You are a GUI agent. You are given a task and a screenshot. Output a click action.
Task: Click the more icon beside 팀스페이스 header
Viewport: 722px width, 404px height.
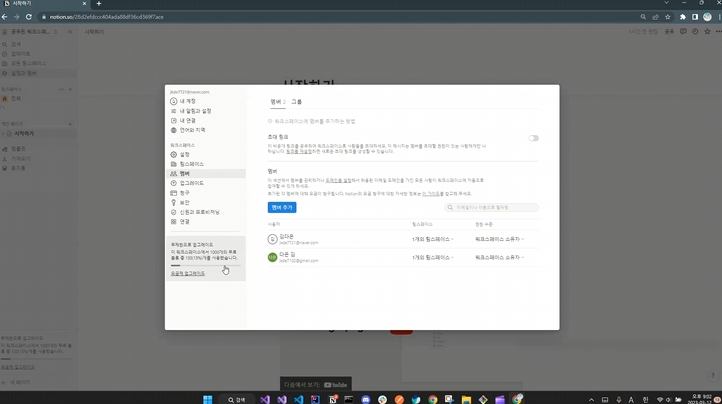[62, 89]
